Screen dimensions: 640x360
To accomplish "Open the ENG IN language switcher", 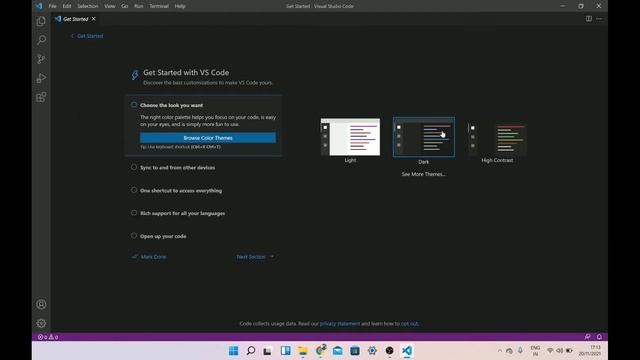I will click(535, 351).
